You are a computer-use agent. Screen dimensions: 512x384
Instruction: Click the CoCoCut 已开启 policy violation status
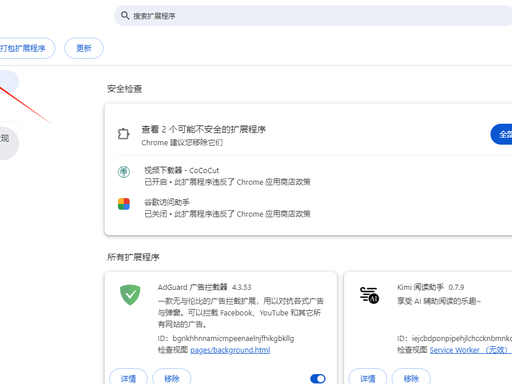227,182
